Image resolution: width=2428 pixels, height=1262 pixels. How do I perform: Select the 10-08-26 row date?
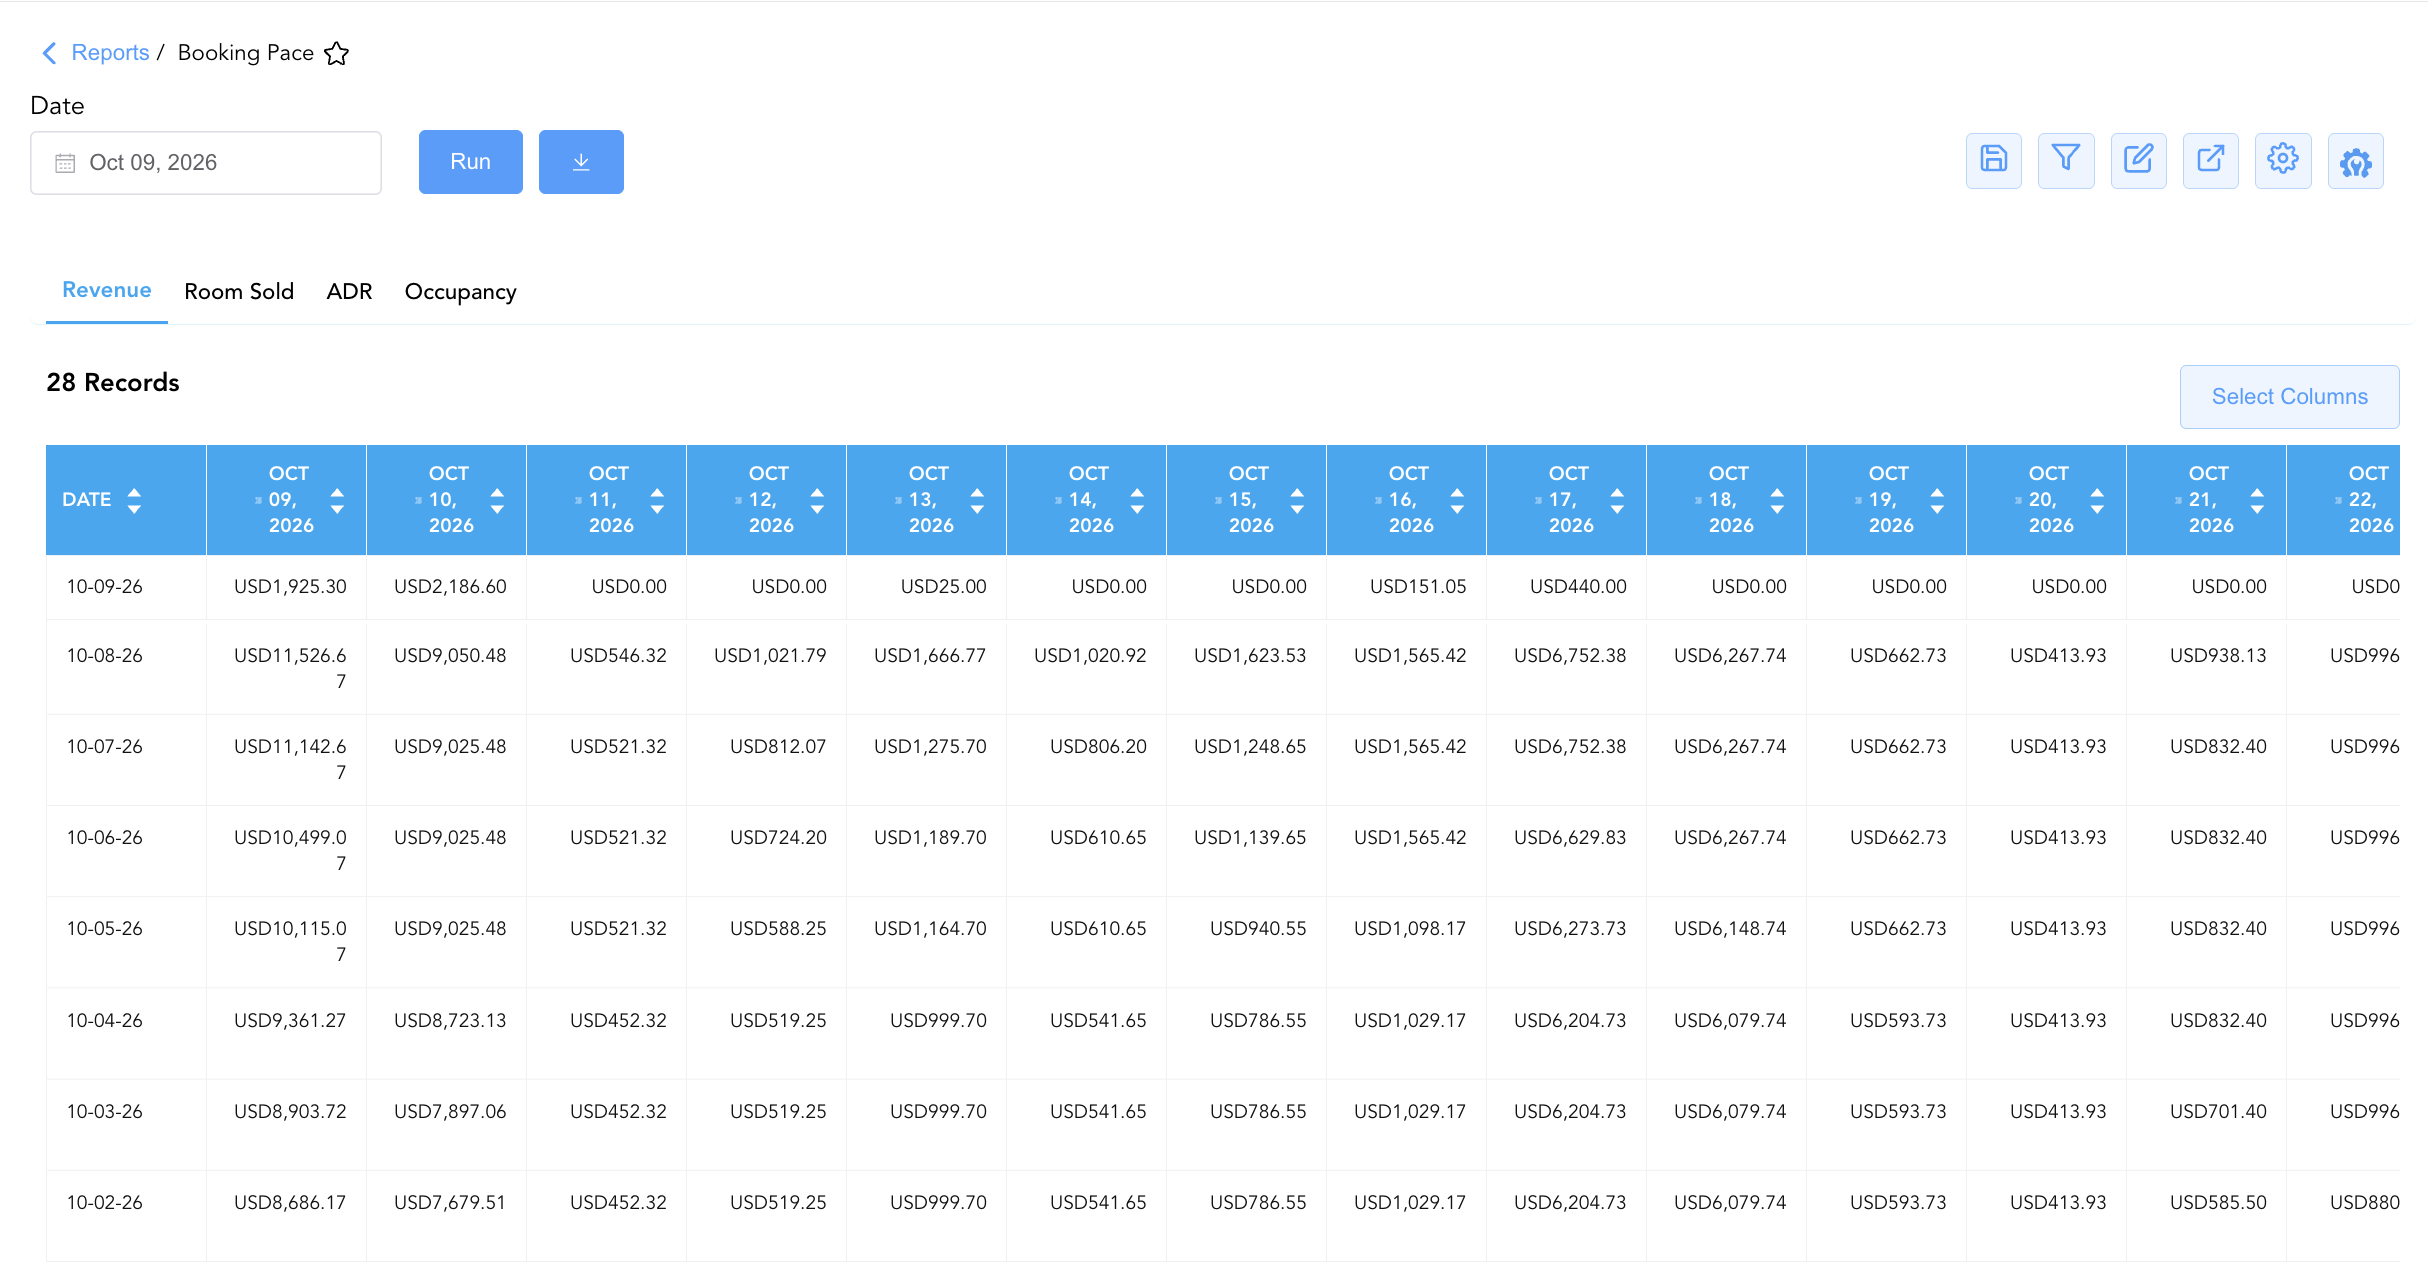tap(105, 656)
